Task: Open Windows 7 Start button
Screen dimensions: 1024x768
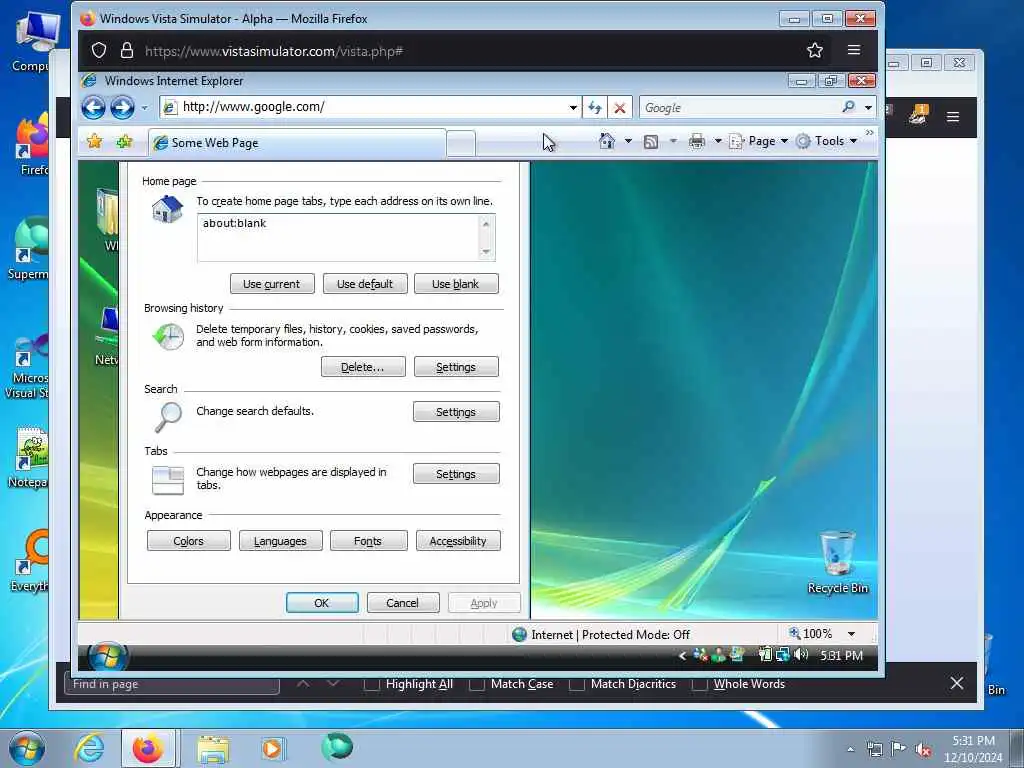Action: click(26, 748)
